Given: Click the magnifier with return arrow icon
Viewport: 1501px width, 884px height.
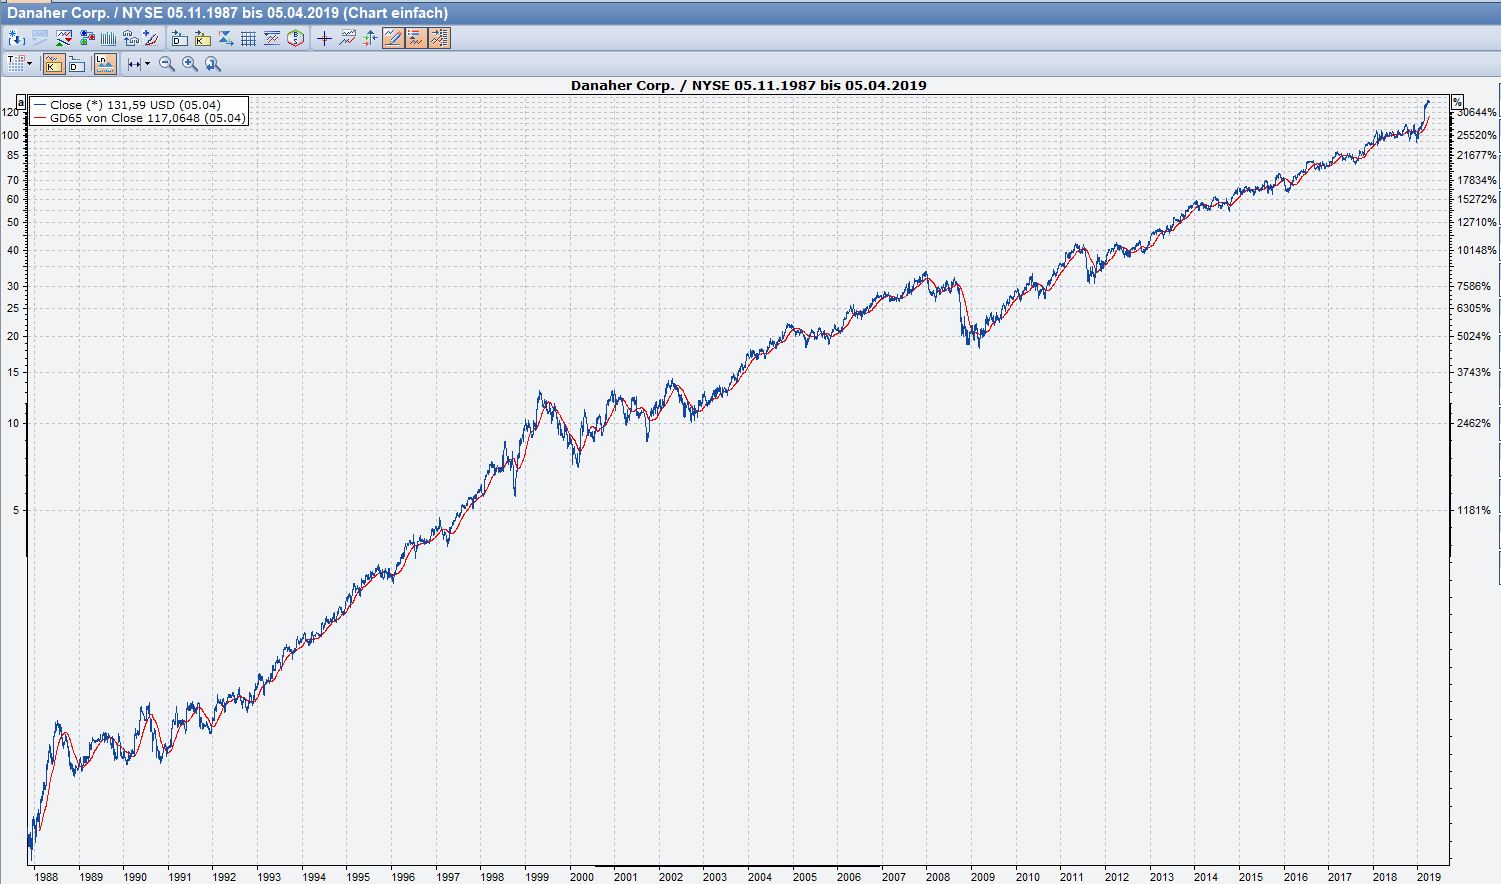Looking at the screenshot, I should click(213, 64).
